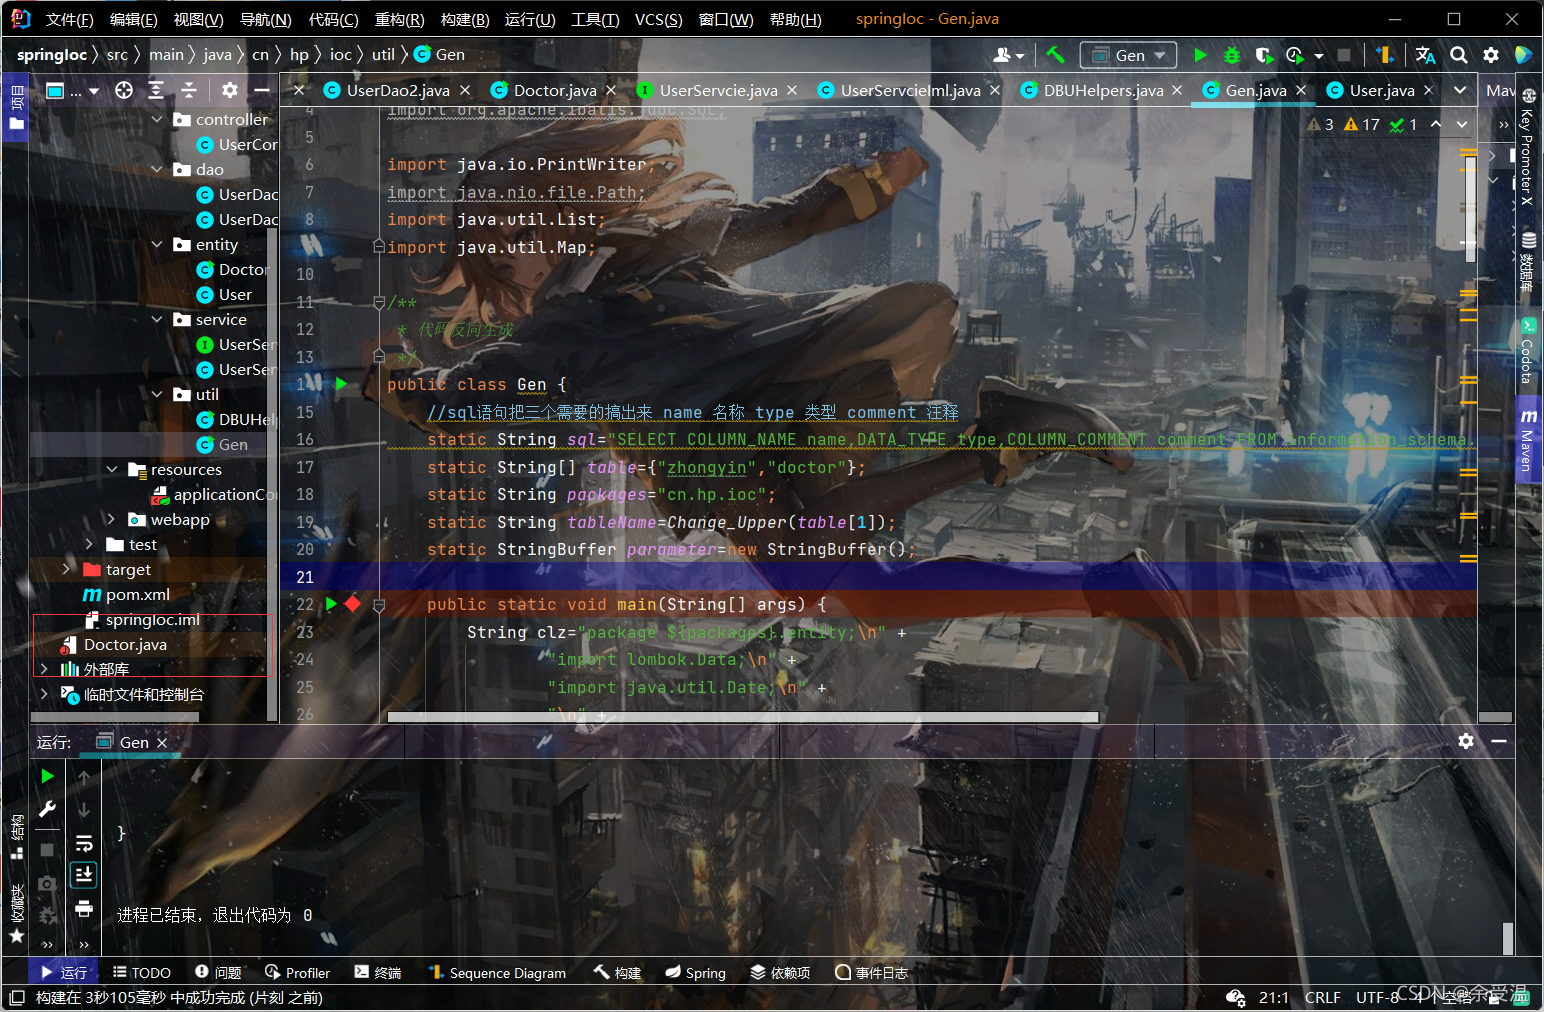Close the Gen.java editor tab
This screenshot has height=1012, width=1544.
(x=1301, y=90)
